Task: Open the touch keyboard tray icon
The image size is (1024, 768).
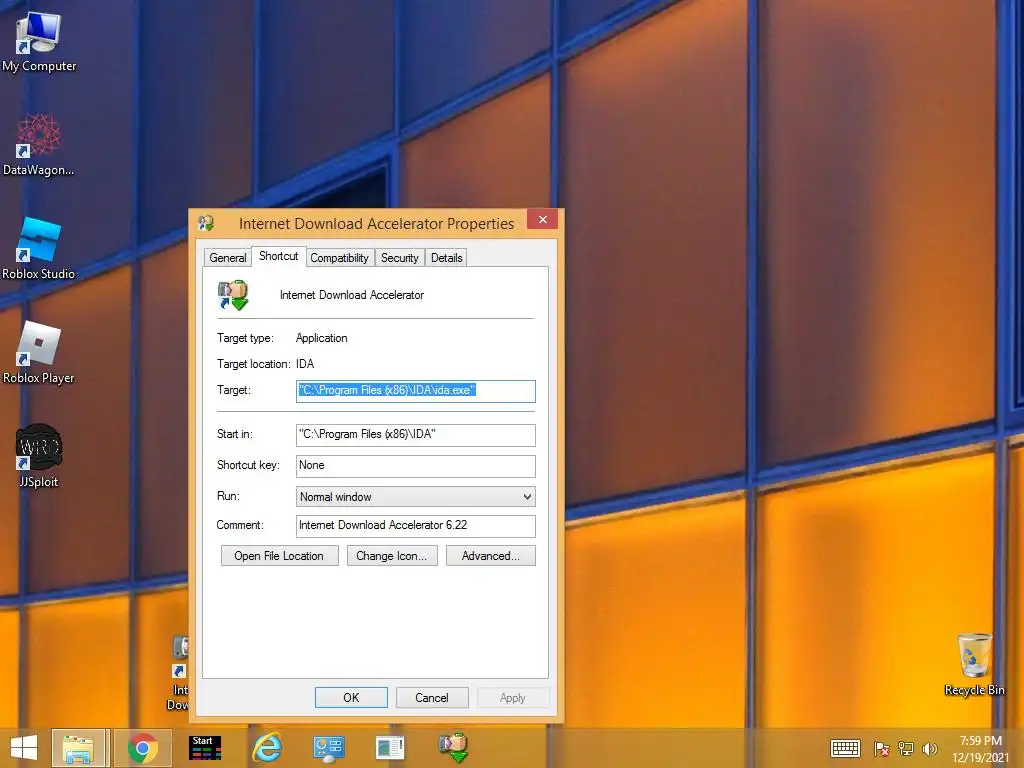Action: coord(845,748)
